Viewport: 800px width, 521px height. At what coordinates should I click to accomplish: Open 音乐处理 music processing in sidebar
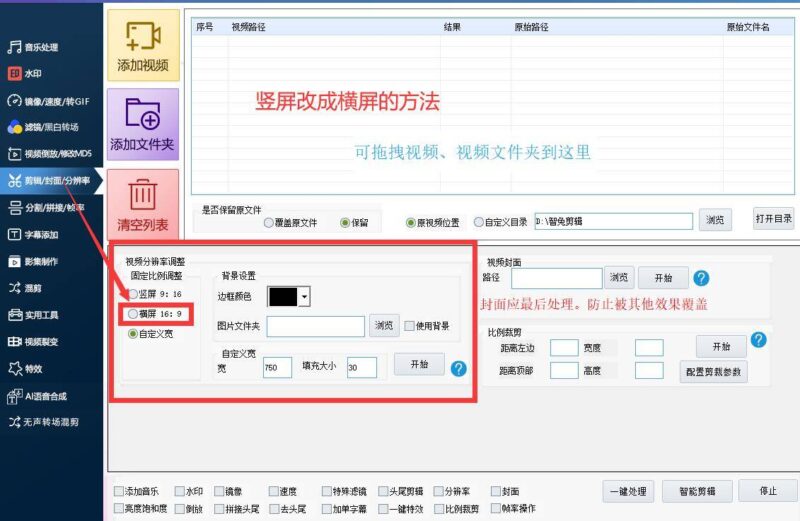pos(33,47)
